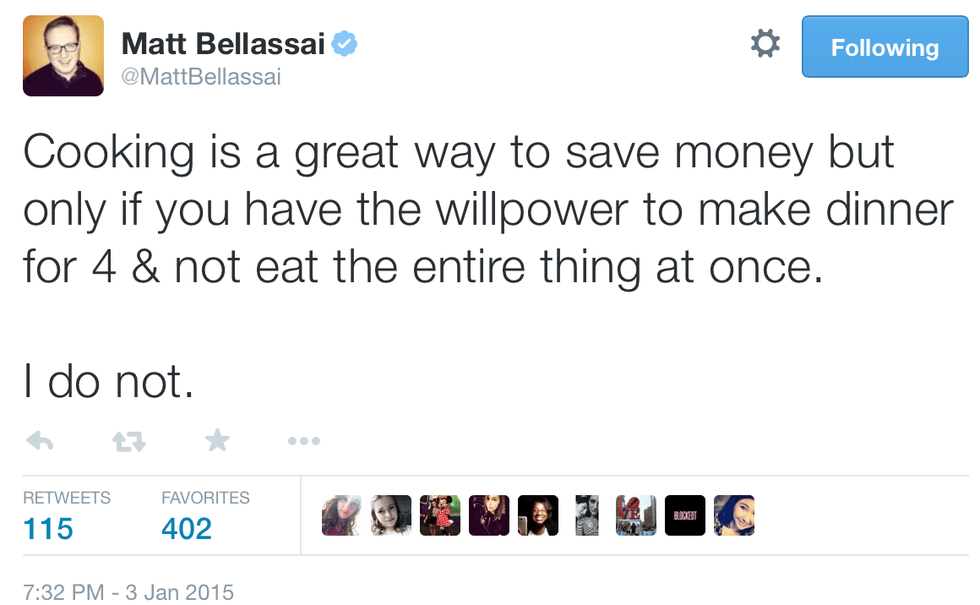Open the @MattBellassai handle link

click(201, 77)
